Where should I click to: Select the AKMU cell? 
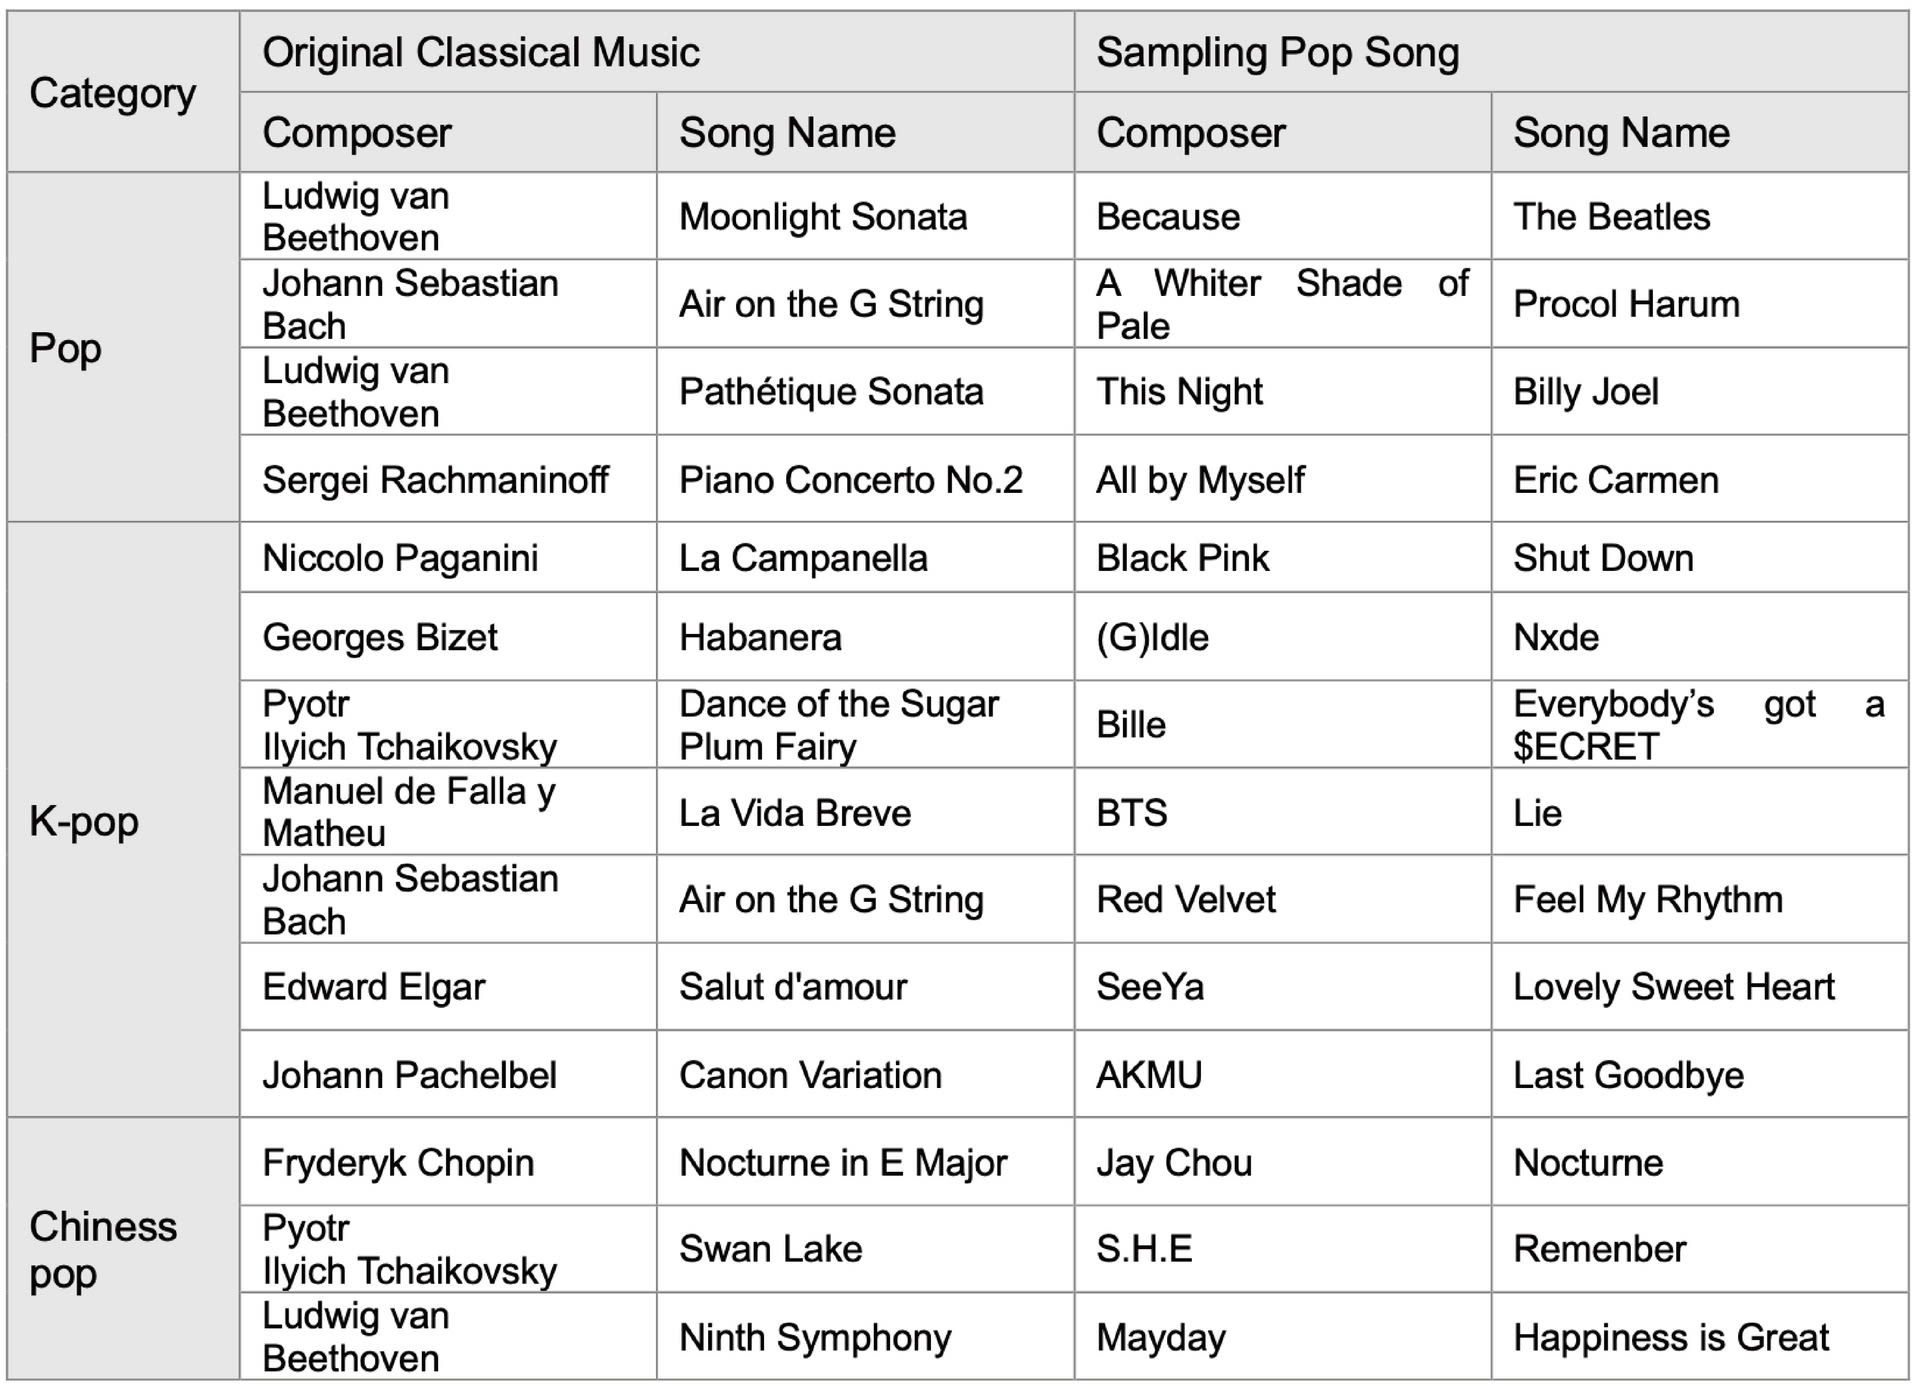click(x=1283, y=1075)
